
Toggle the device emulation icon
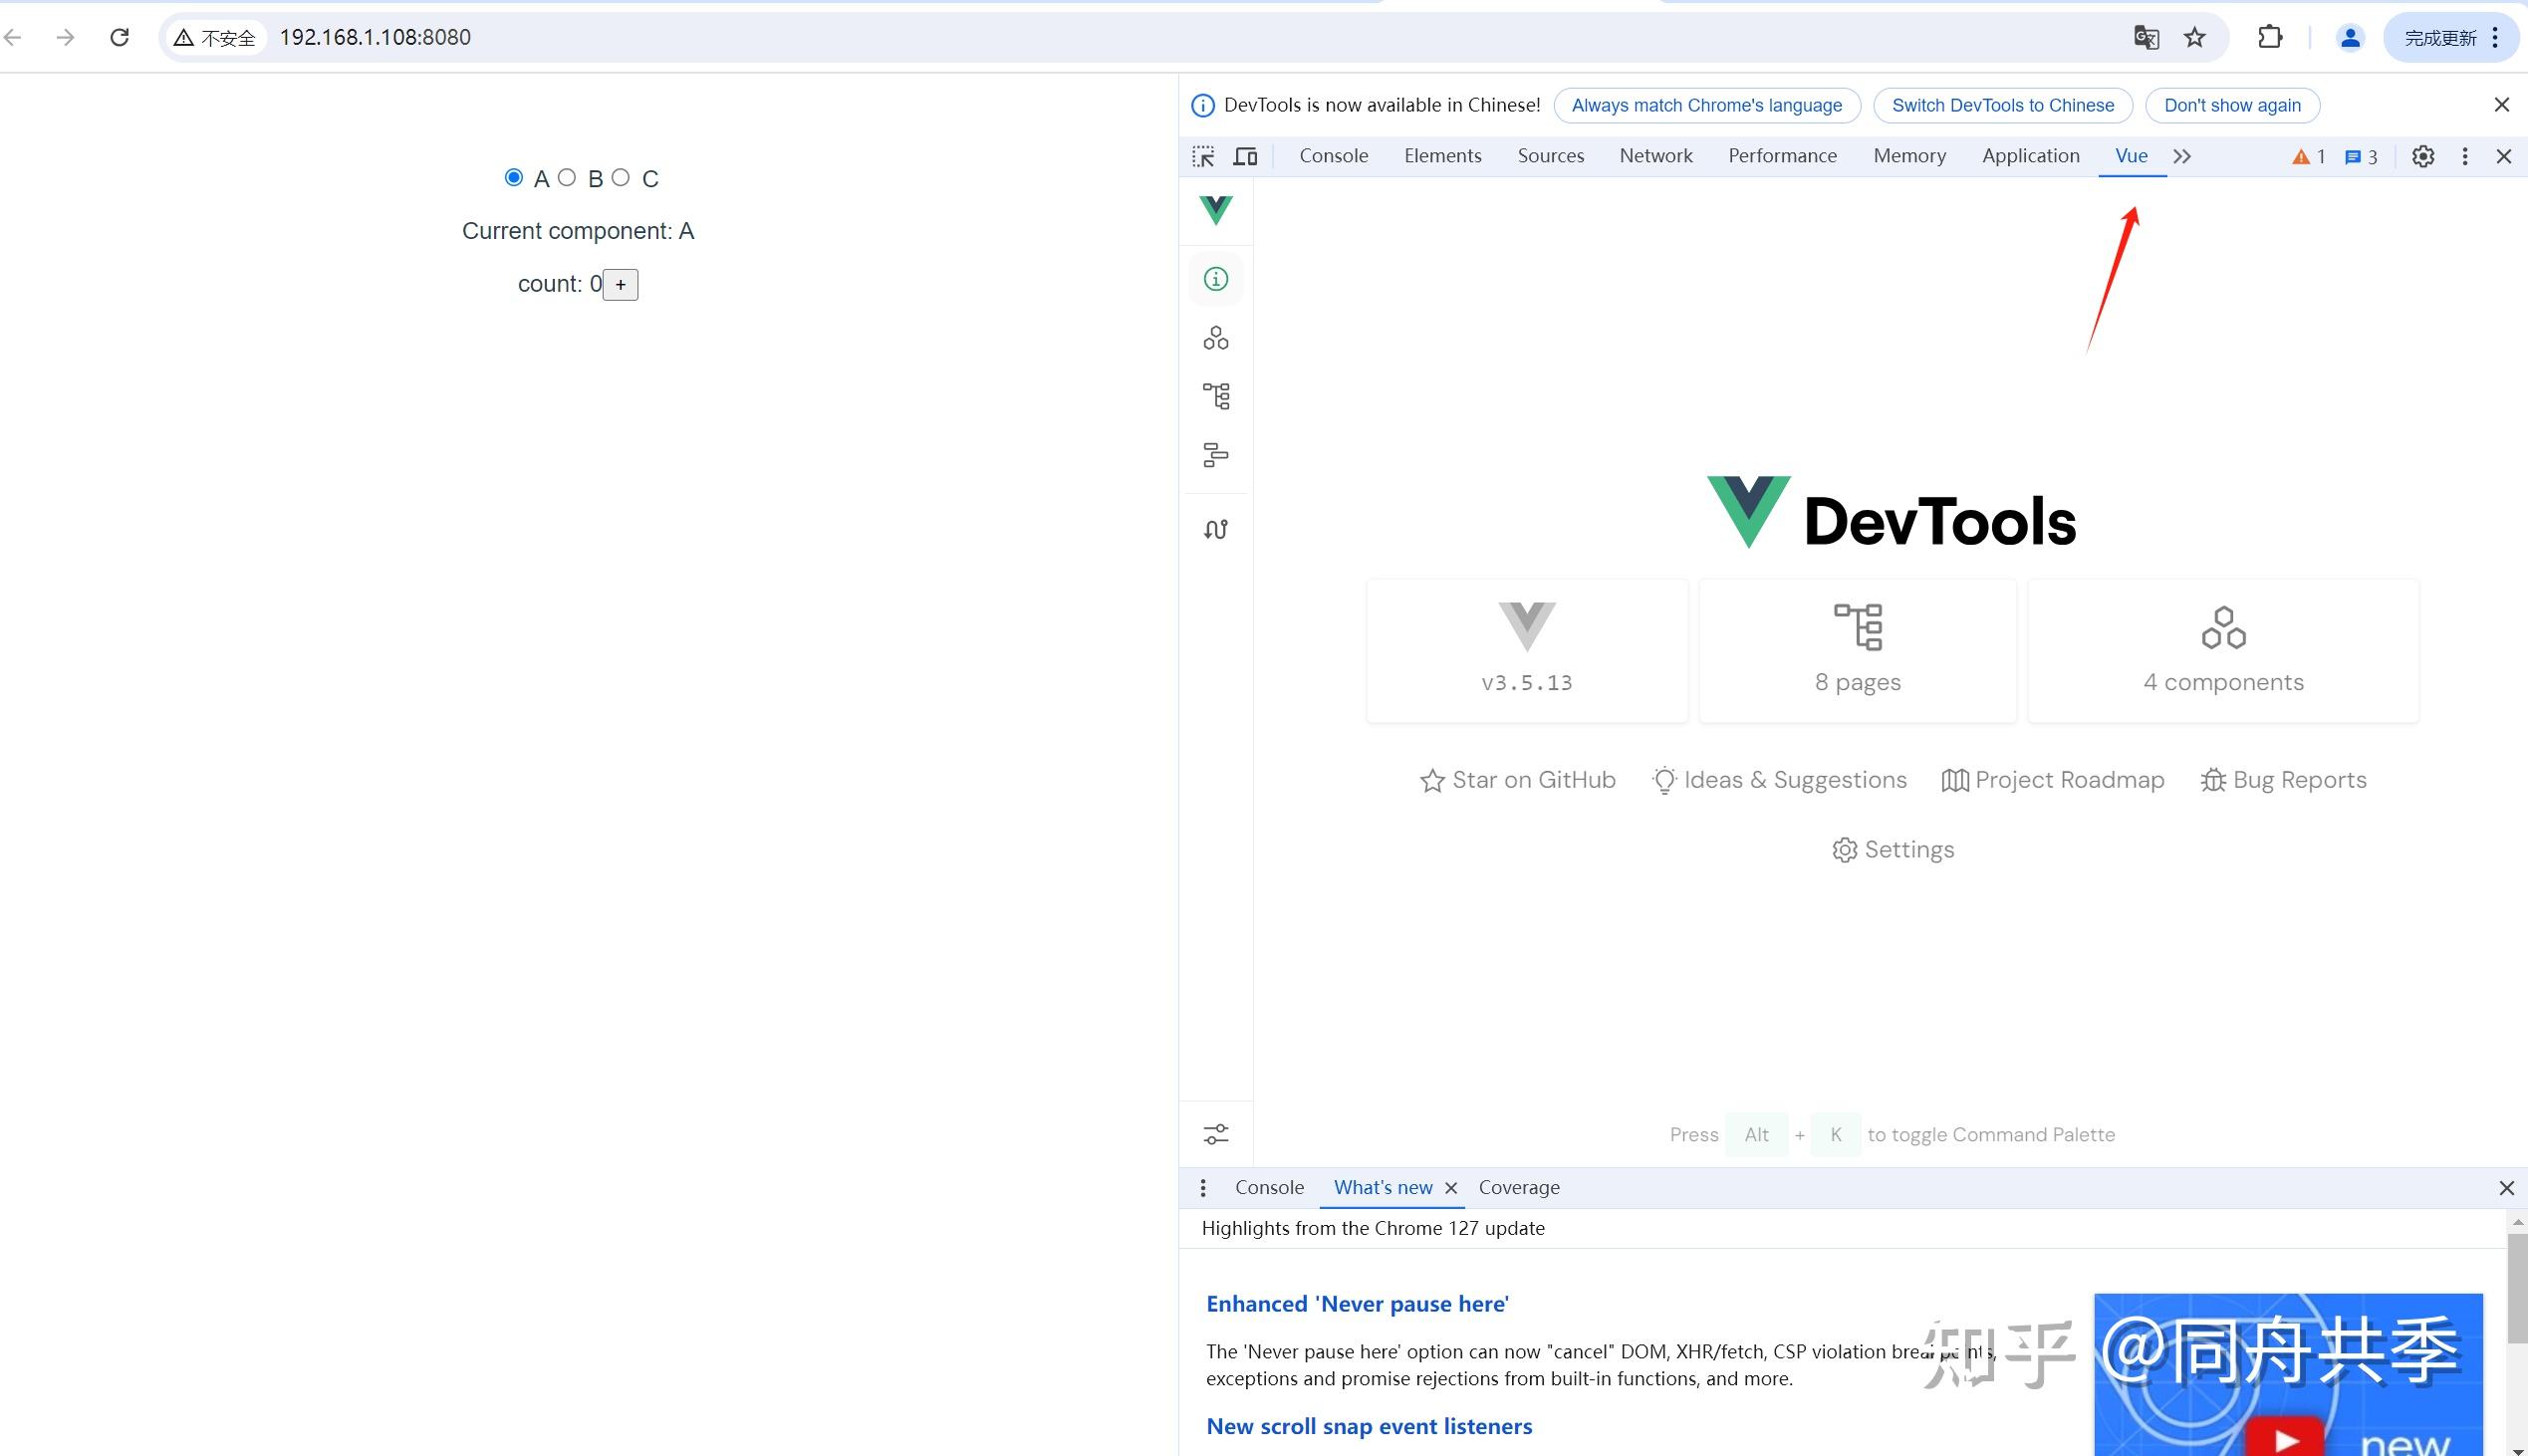(x=1244, y=156)
